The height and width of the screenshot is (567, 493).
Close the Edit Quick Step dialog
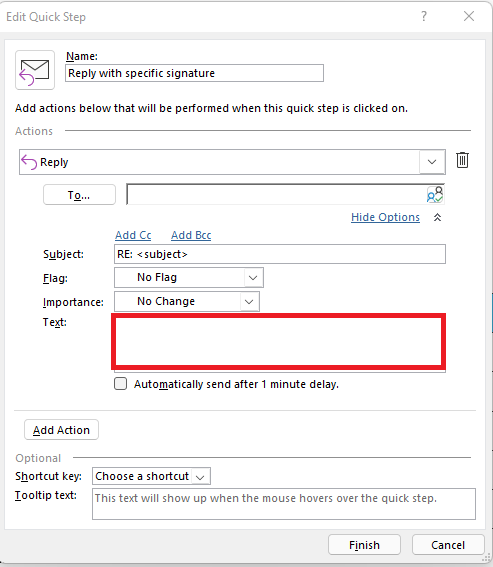(469, 16)
